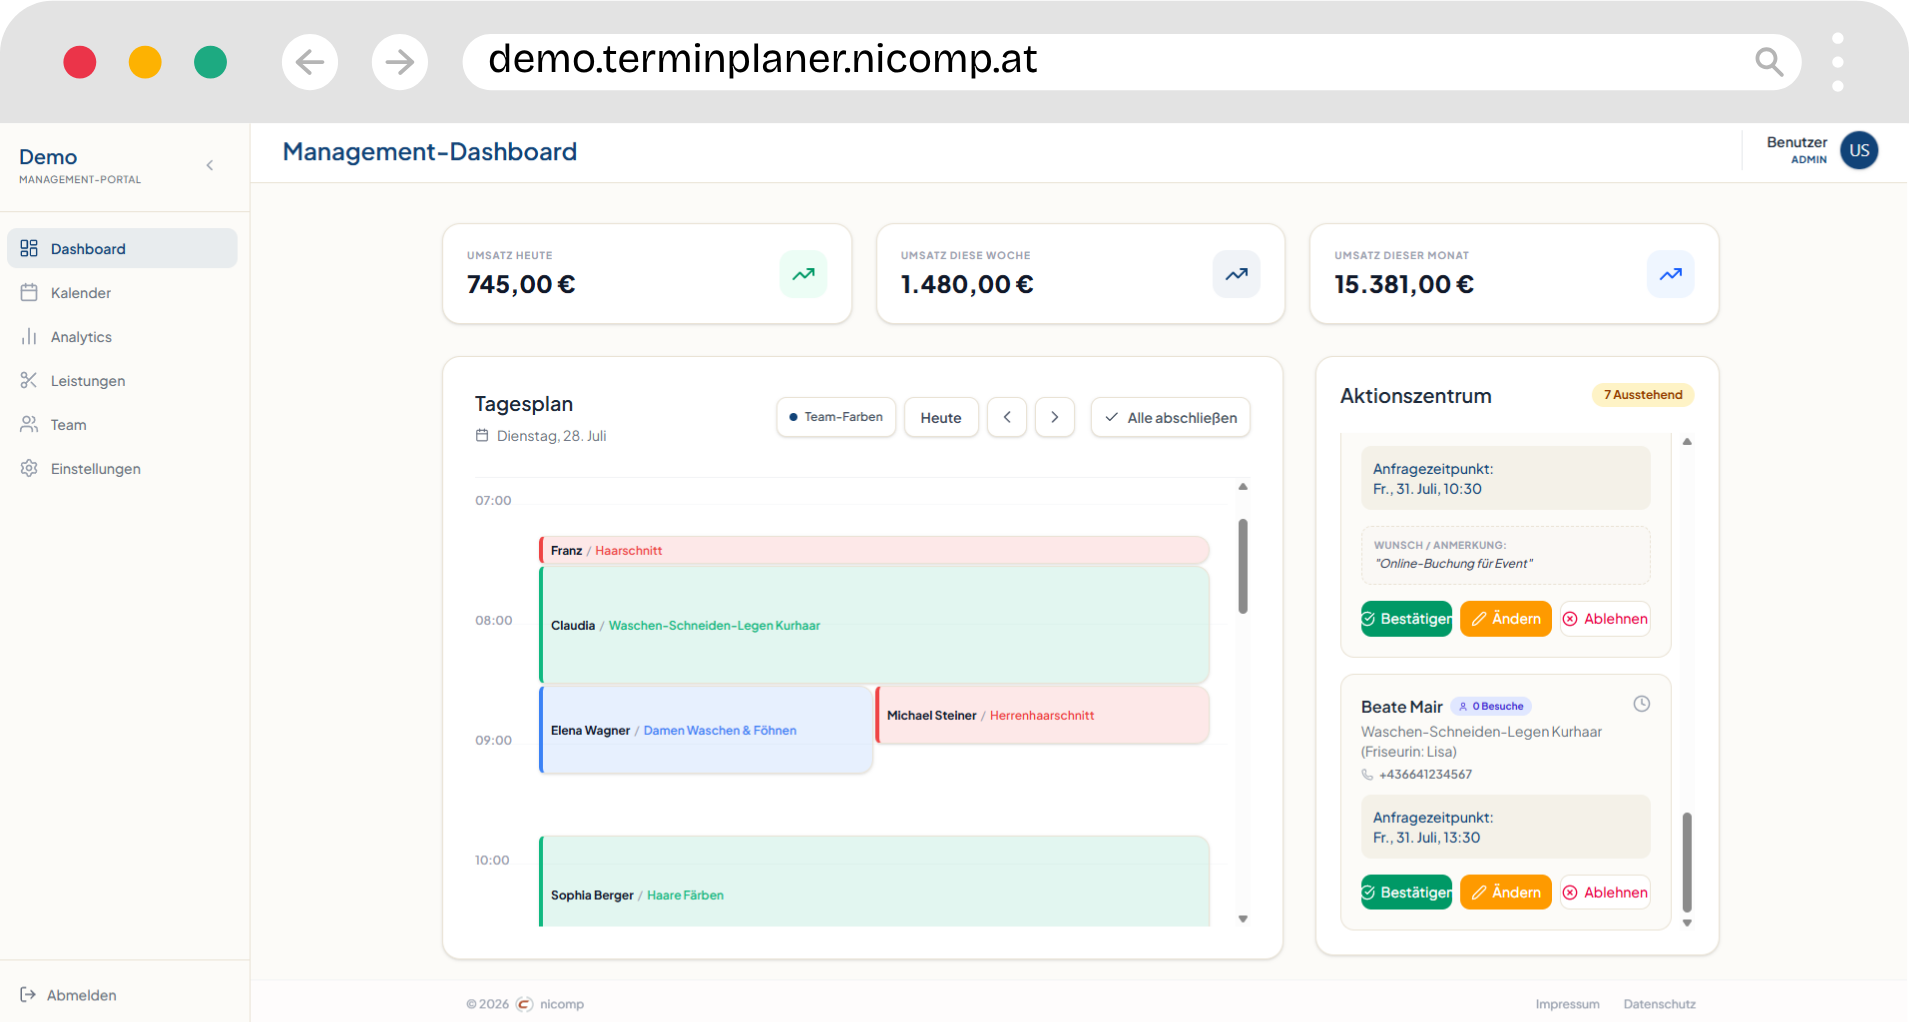Click the US user avatar

pyautogui.click(x=1859, y=150)
